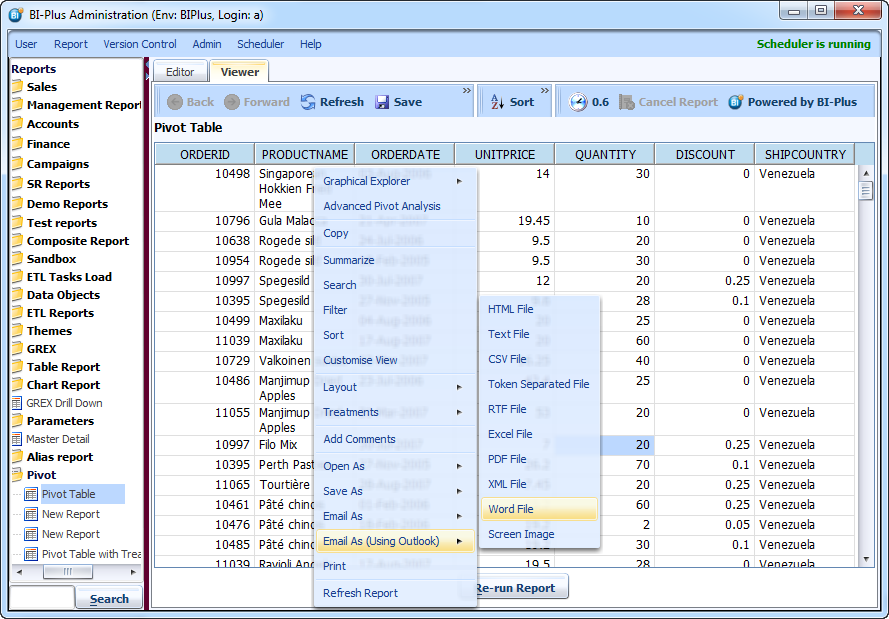Click the Forward arrow icon

(x=232, y=102)
